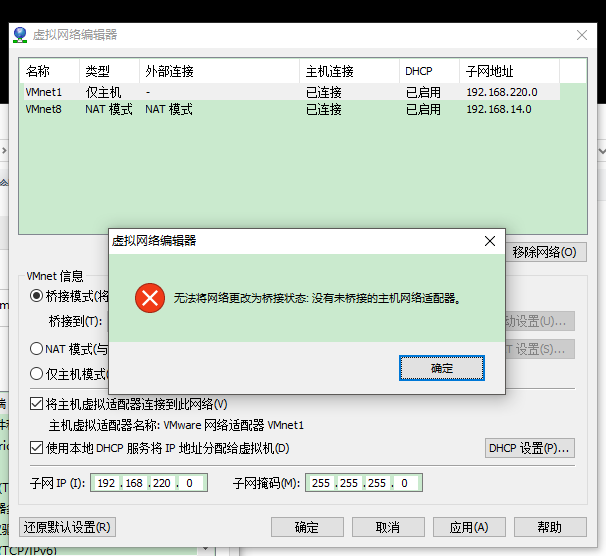606x556 pixels.
Task: Click the 外部连接 column header
Action: [219, 71]
